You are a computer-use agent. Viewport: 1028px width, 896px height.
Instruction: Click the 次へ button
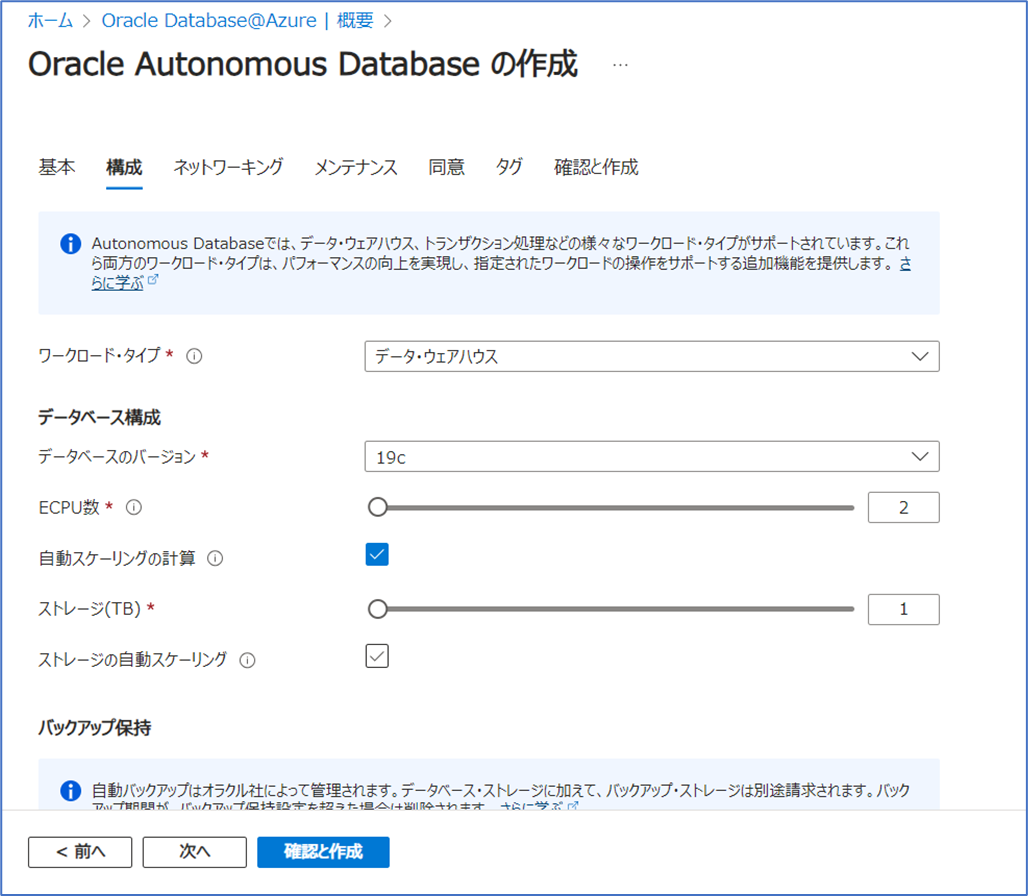[x=195, y=852]
